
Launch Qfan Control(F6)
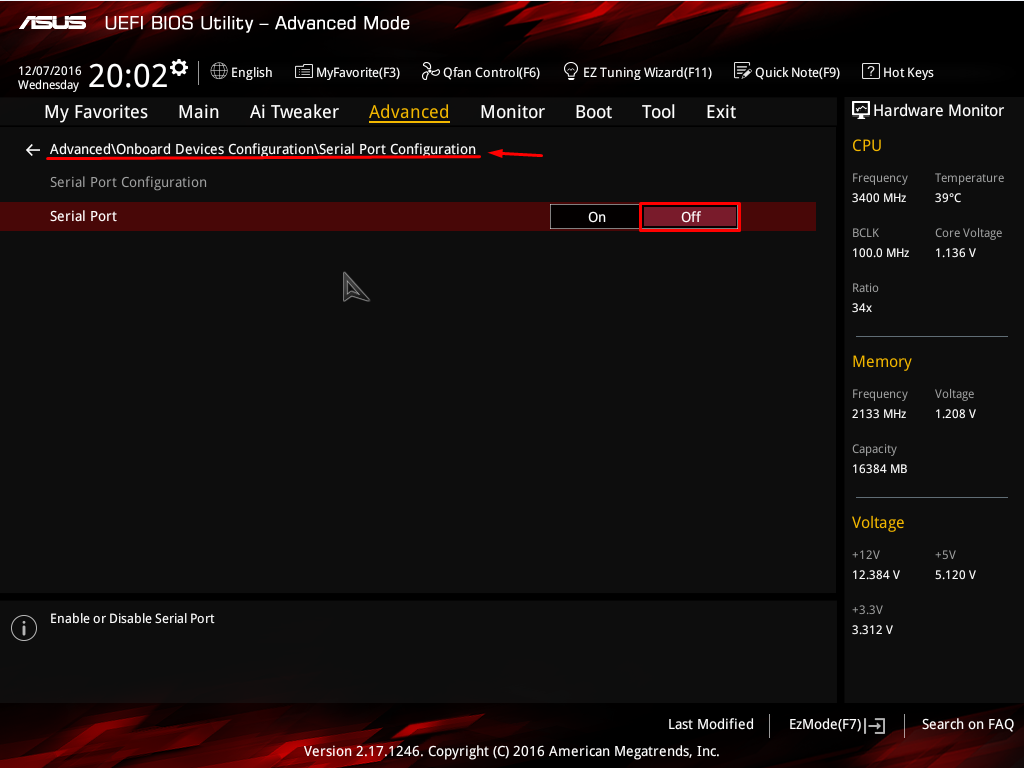(491, 72)
